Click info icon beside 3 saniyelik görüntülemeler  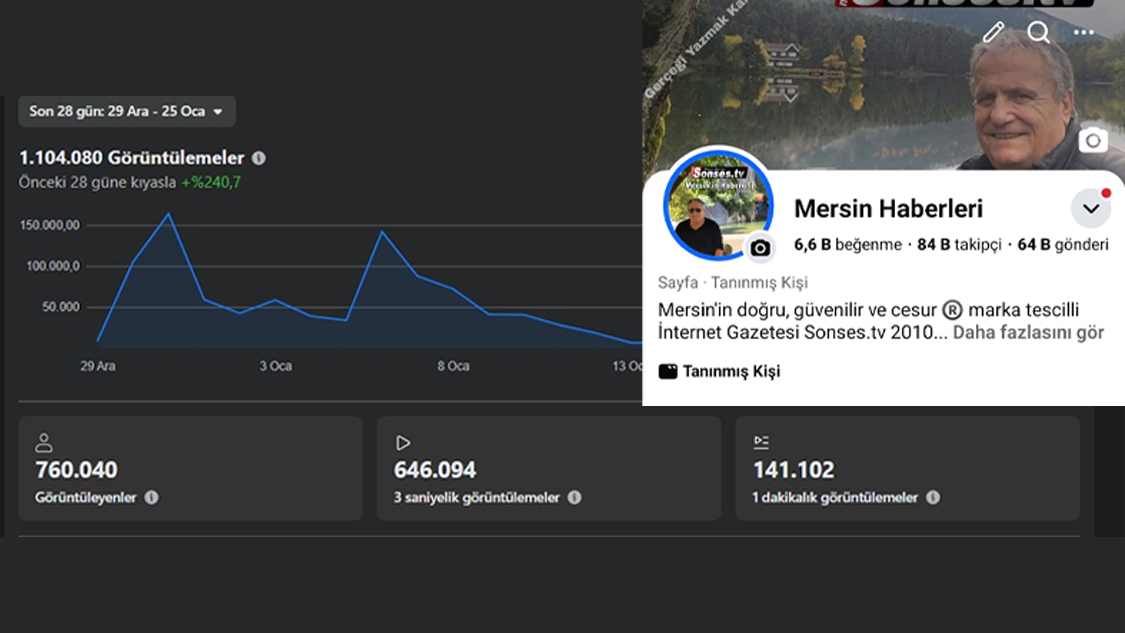pos(574,497)
